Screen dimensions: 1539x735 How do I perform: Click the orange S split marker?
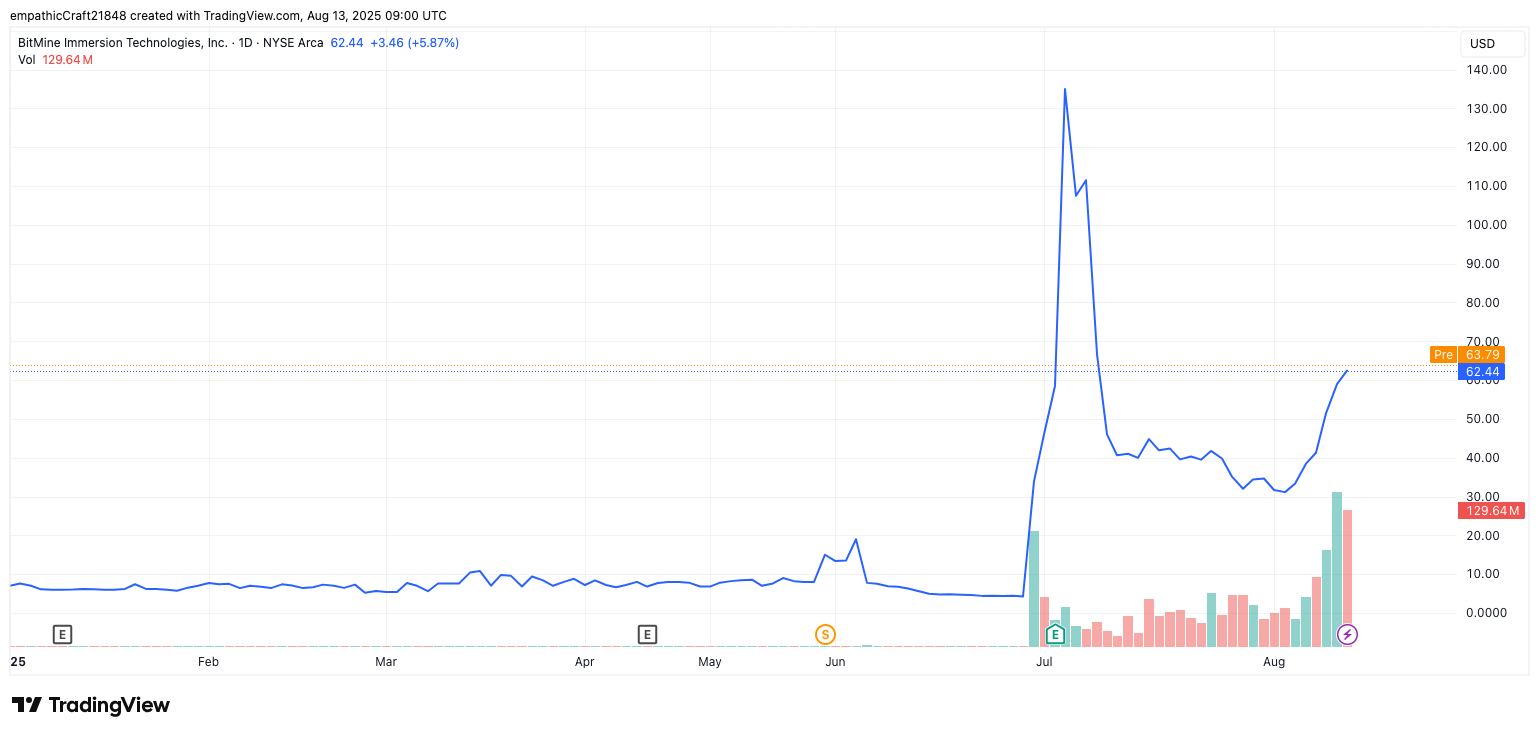click(x=825, y=634)
